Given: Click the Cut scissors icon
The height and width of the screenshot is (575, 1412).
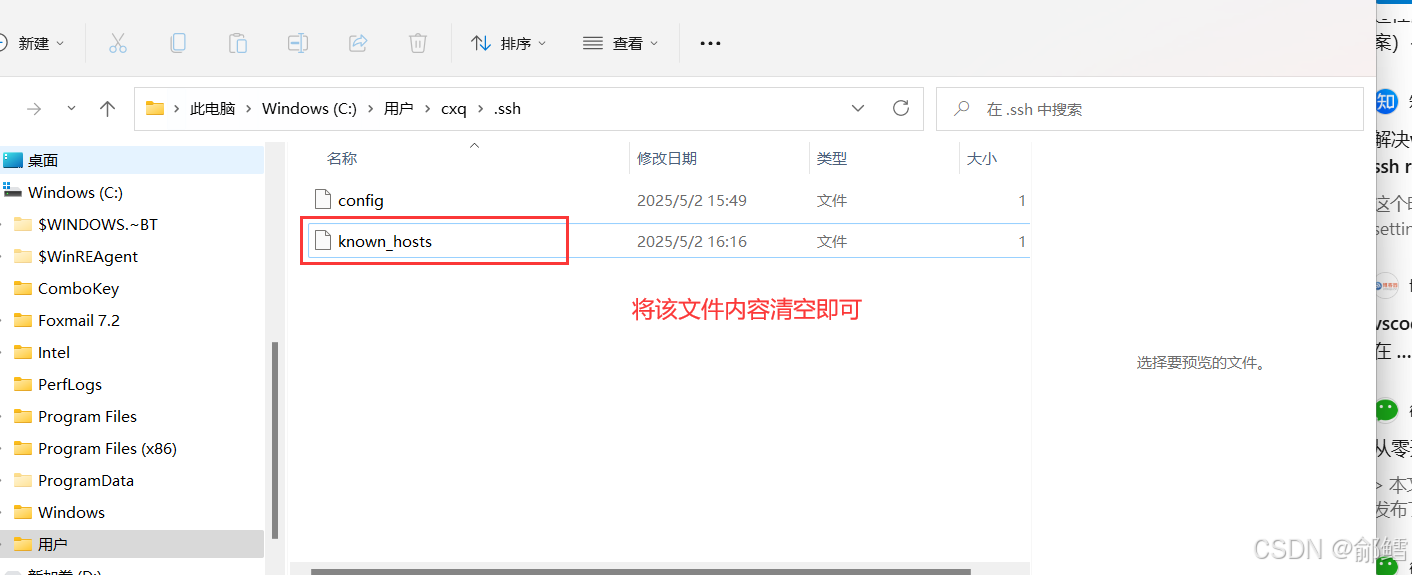Looking at the screenshot, I should tap(118, 43).
